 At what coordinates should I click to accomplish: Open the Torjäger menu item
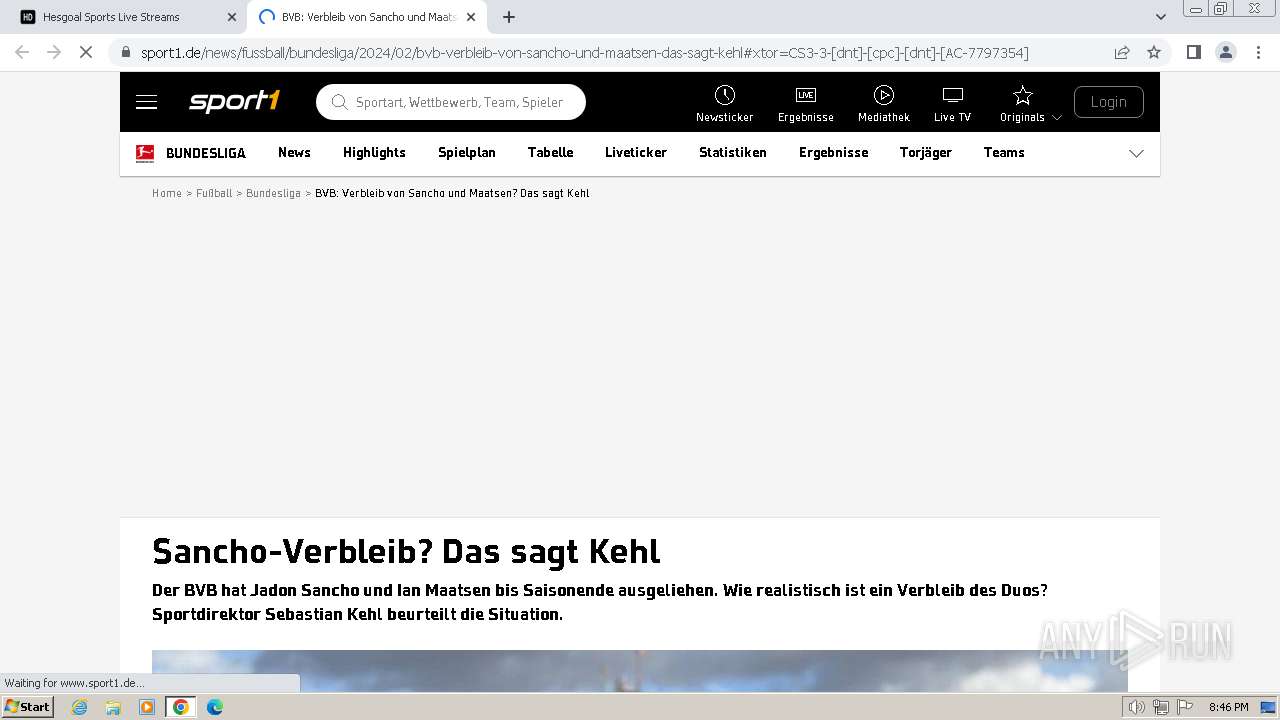pyautogui.click(x=926, y=153)
